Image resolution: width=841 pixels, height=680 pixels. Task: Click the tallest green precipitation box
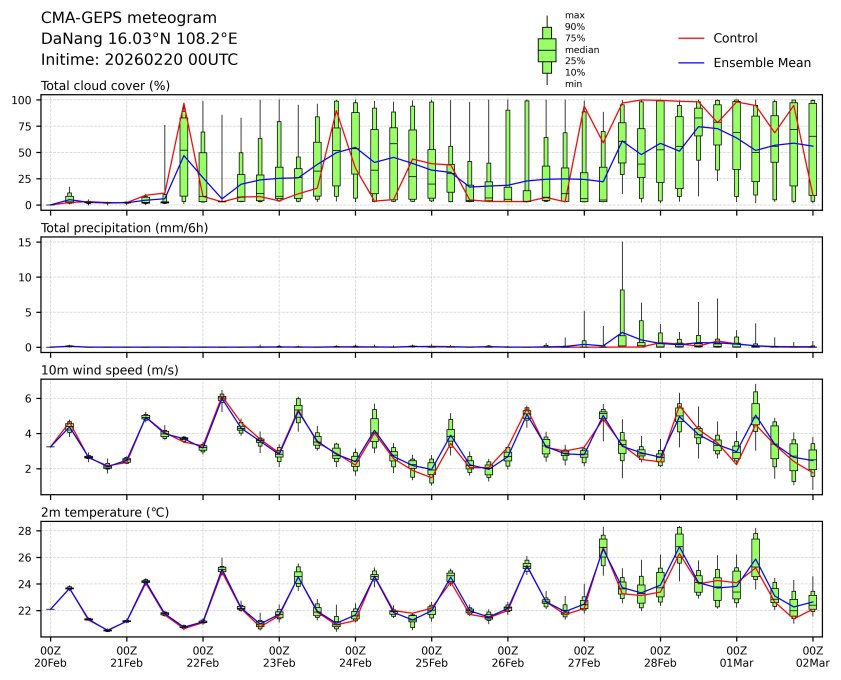[622, 318]
